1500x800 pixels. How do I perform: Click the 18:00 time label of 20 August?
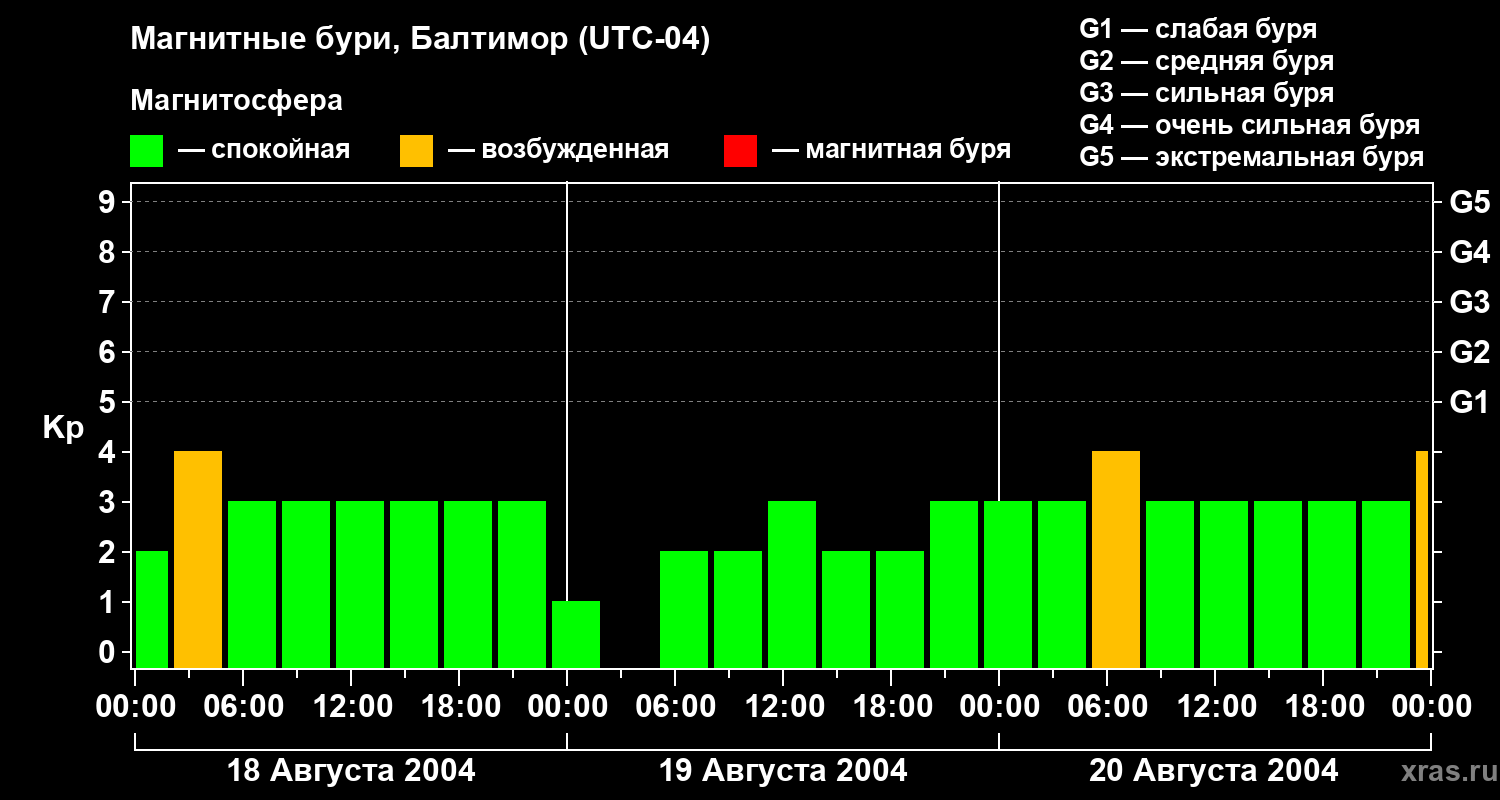pos(1323,707)
